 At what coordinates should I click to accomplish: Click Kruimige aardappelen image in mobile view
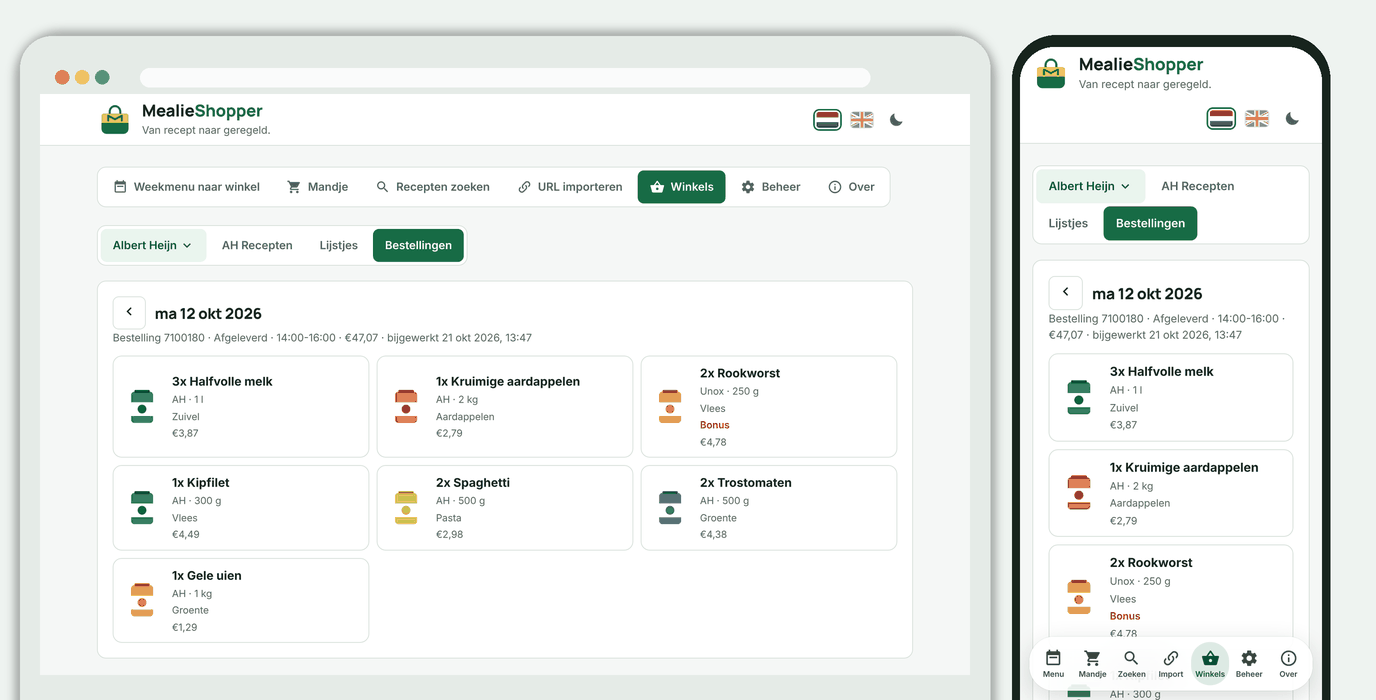point(1078,493)
